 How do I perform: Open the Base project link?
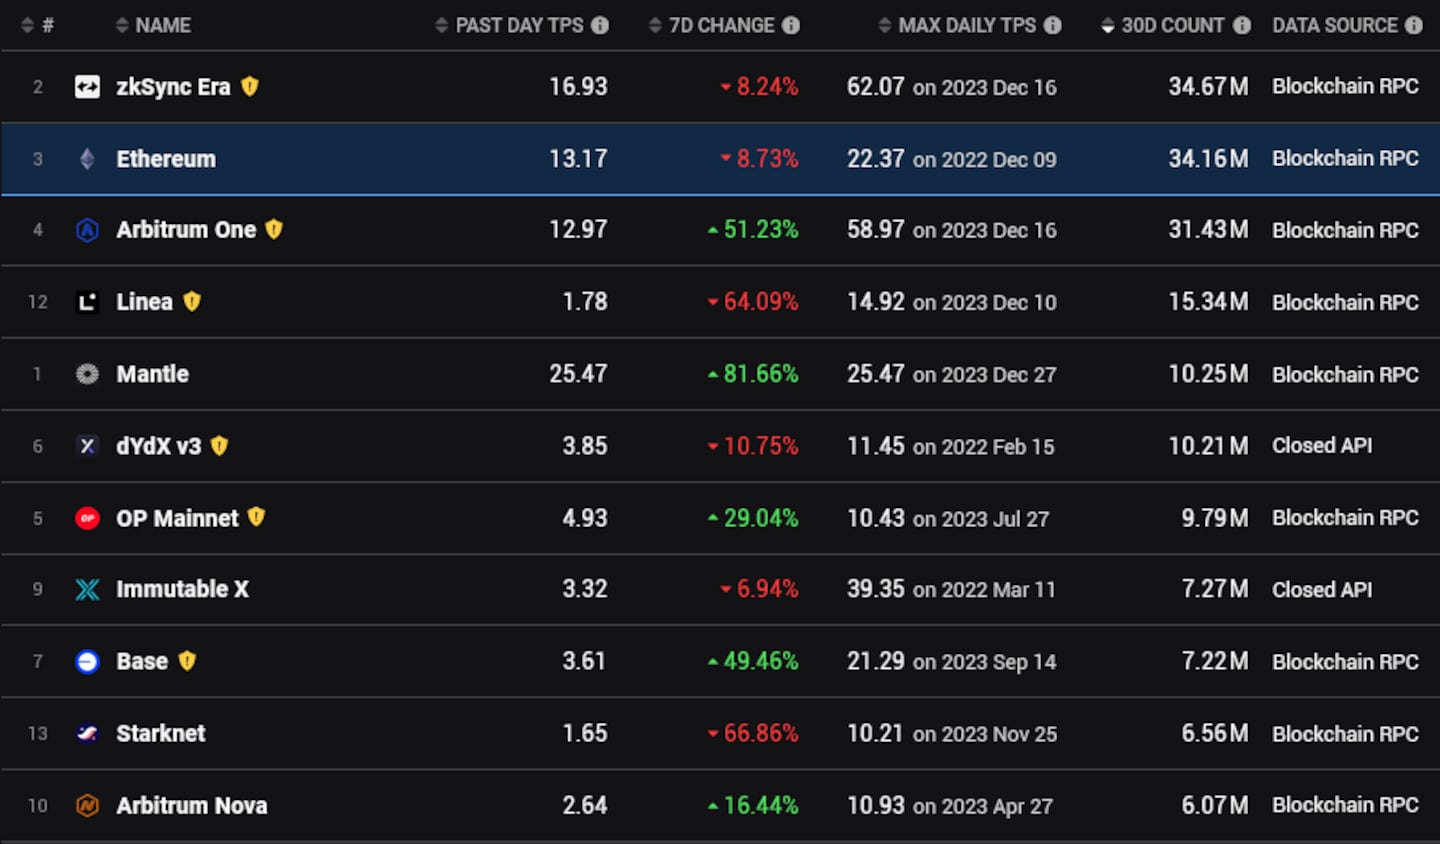[x=142, y=661]
